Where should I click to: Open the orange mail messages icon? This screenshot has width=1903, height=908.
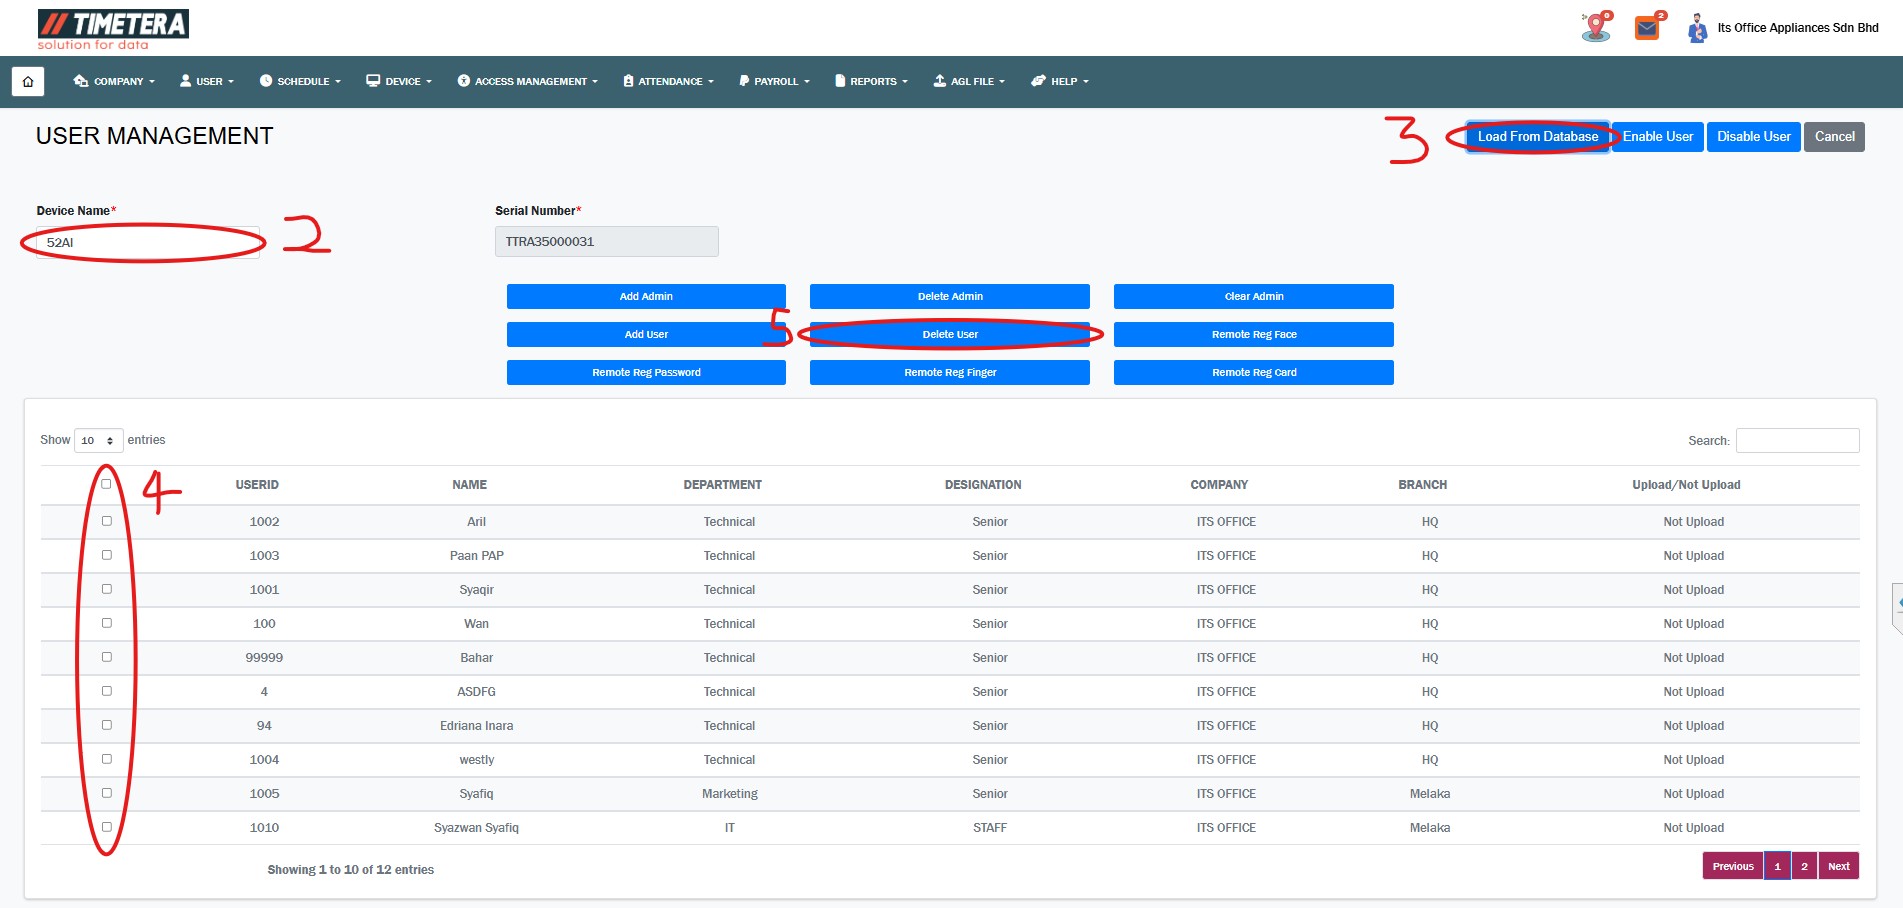coord(1648,27)
